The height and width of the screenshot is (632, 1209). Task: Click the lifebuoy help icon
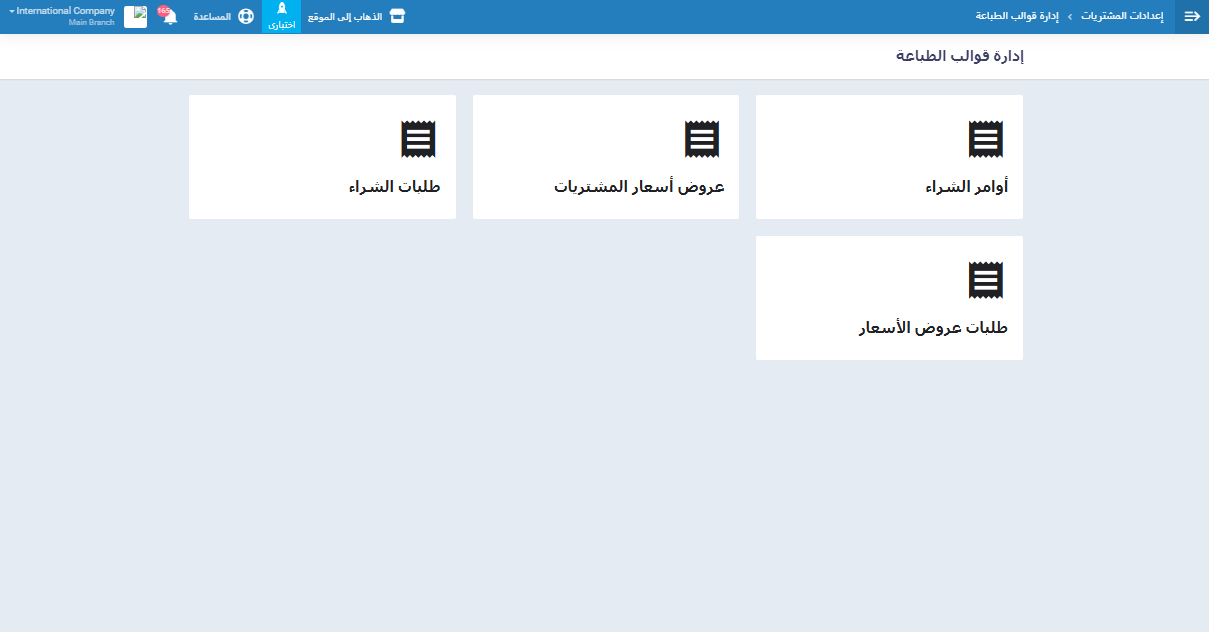tap(246, 17)
